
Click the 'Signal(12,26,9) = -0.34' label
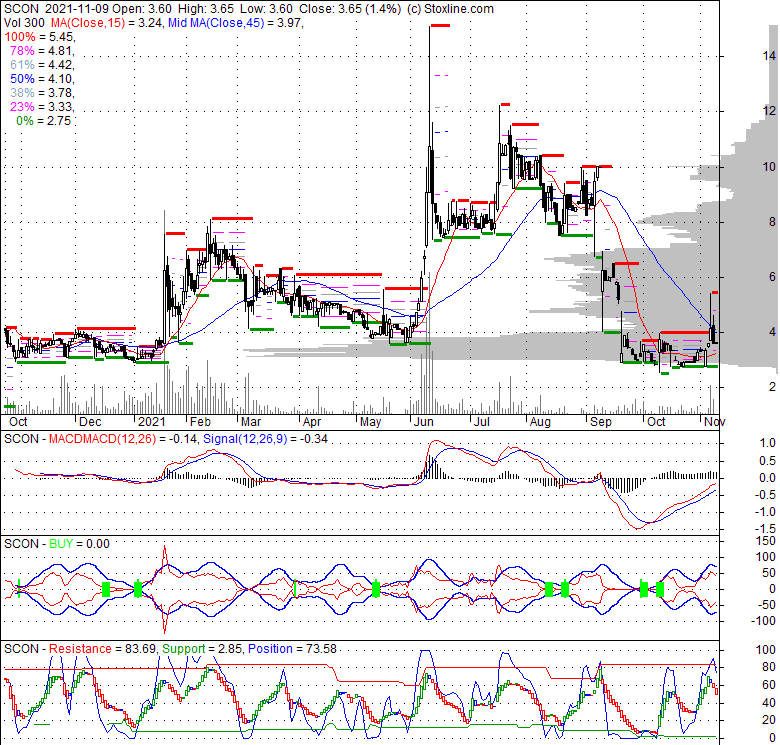[266, 439]
